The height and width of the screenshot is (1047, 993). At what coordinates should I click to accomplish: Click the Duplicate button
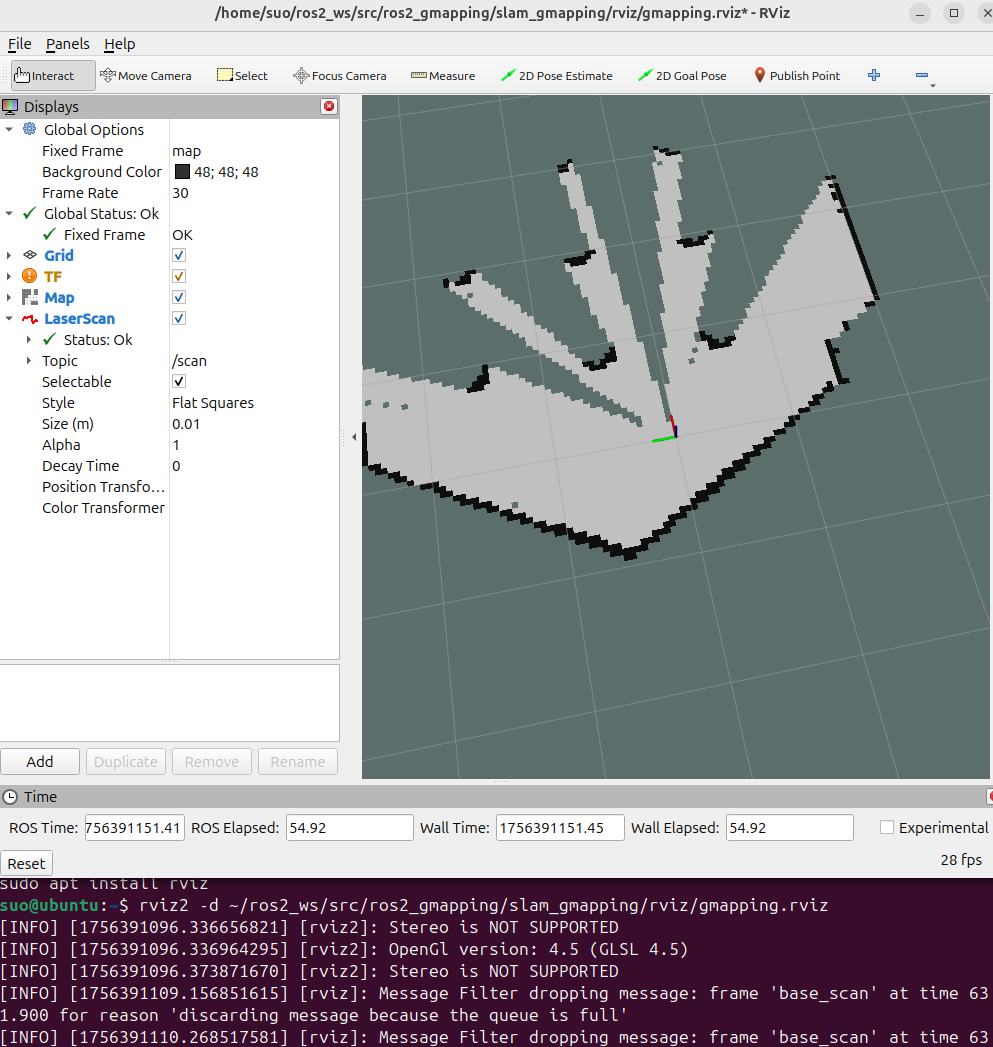pyautogui.click(x=126, y=762)
